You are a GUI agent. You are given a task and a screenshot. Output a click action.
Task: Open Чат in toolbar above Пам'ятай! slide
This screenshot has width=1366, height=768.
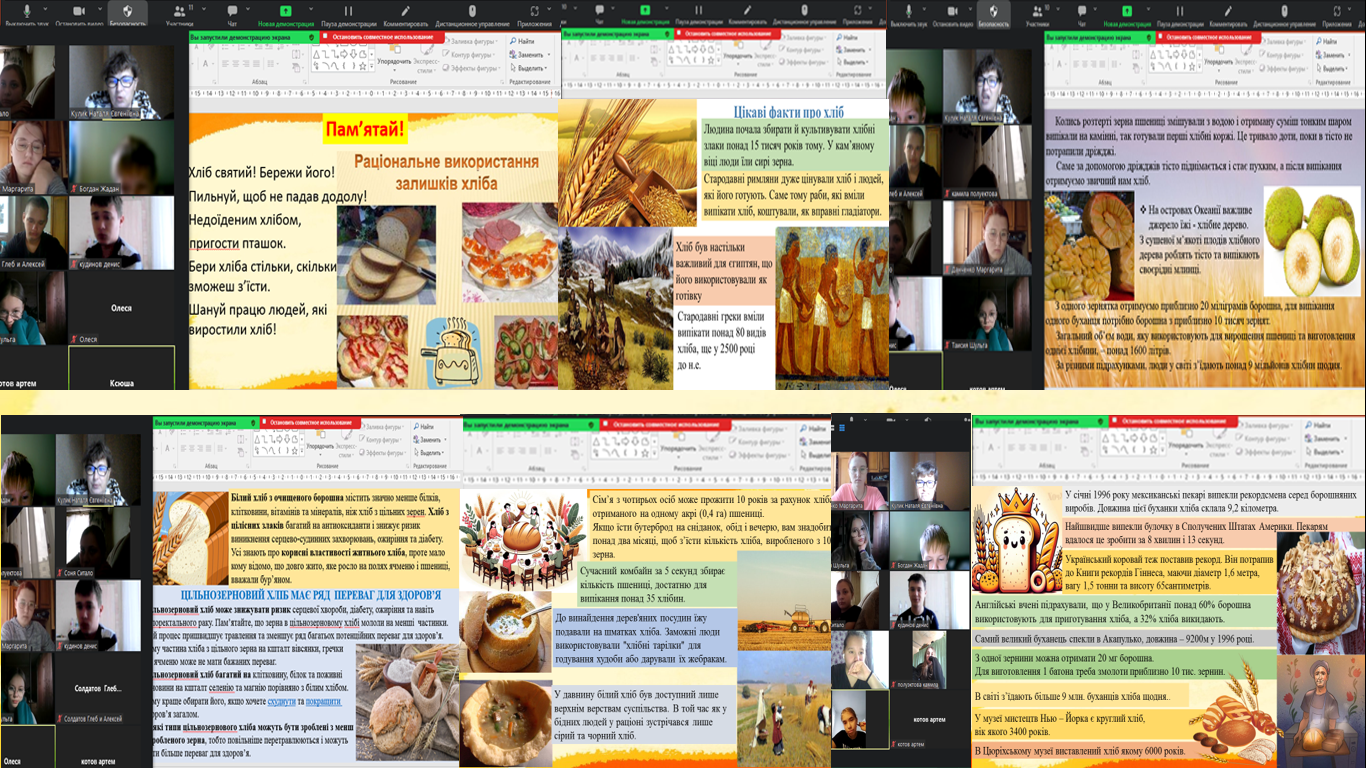(x=232, y=14)
